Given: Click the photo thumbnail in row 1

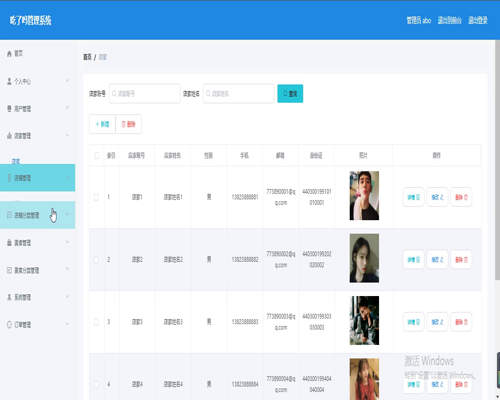Looking at the screenshot, I should [364, 196].
